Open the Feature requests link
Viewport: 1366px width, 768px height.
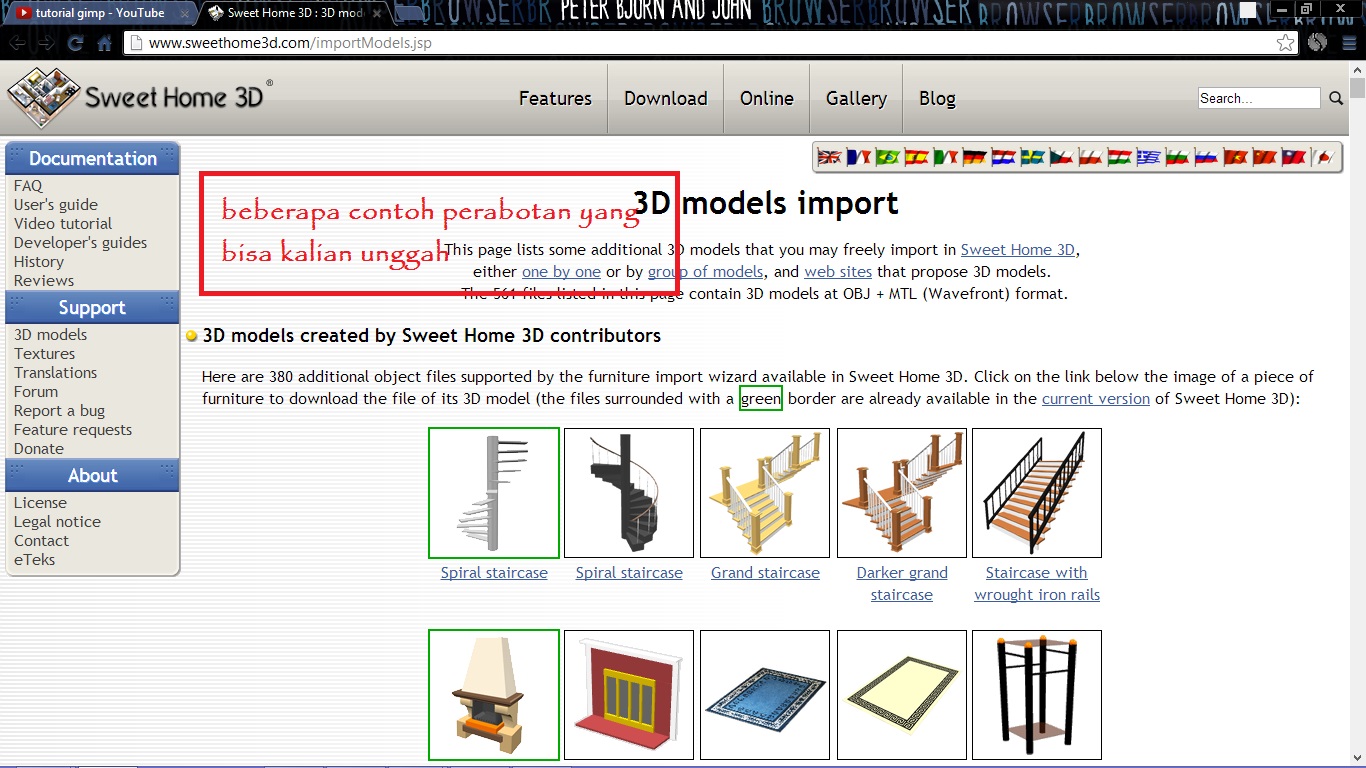pyautogui.click(x=73, y=429)
